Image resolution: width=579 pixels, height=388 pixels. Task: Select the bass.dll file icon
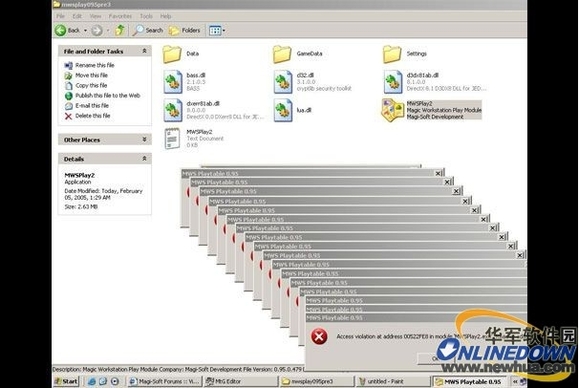[x=173, y=82]
